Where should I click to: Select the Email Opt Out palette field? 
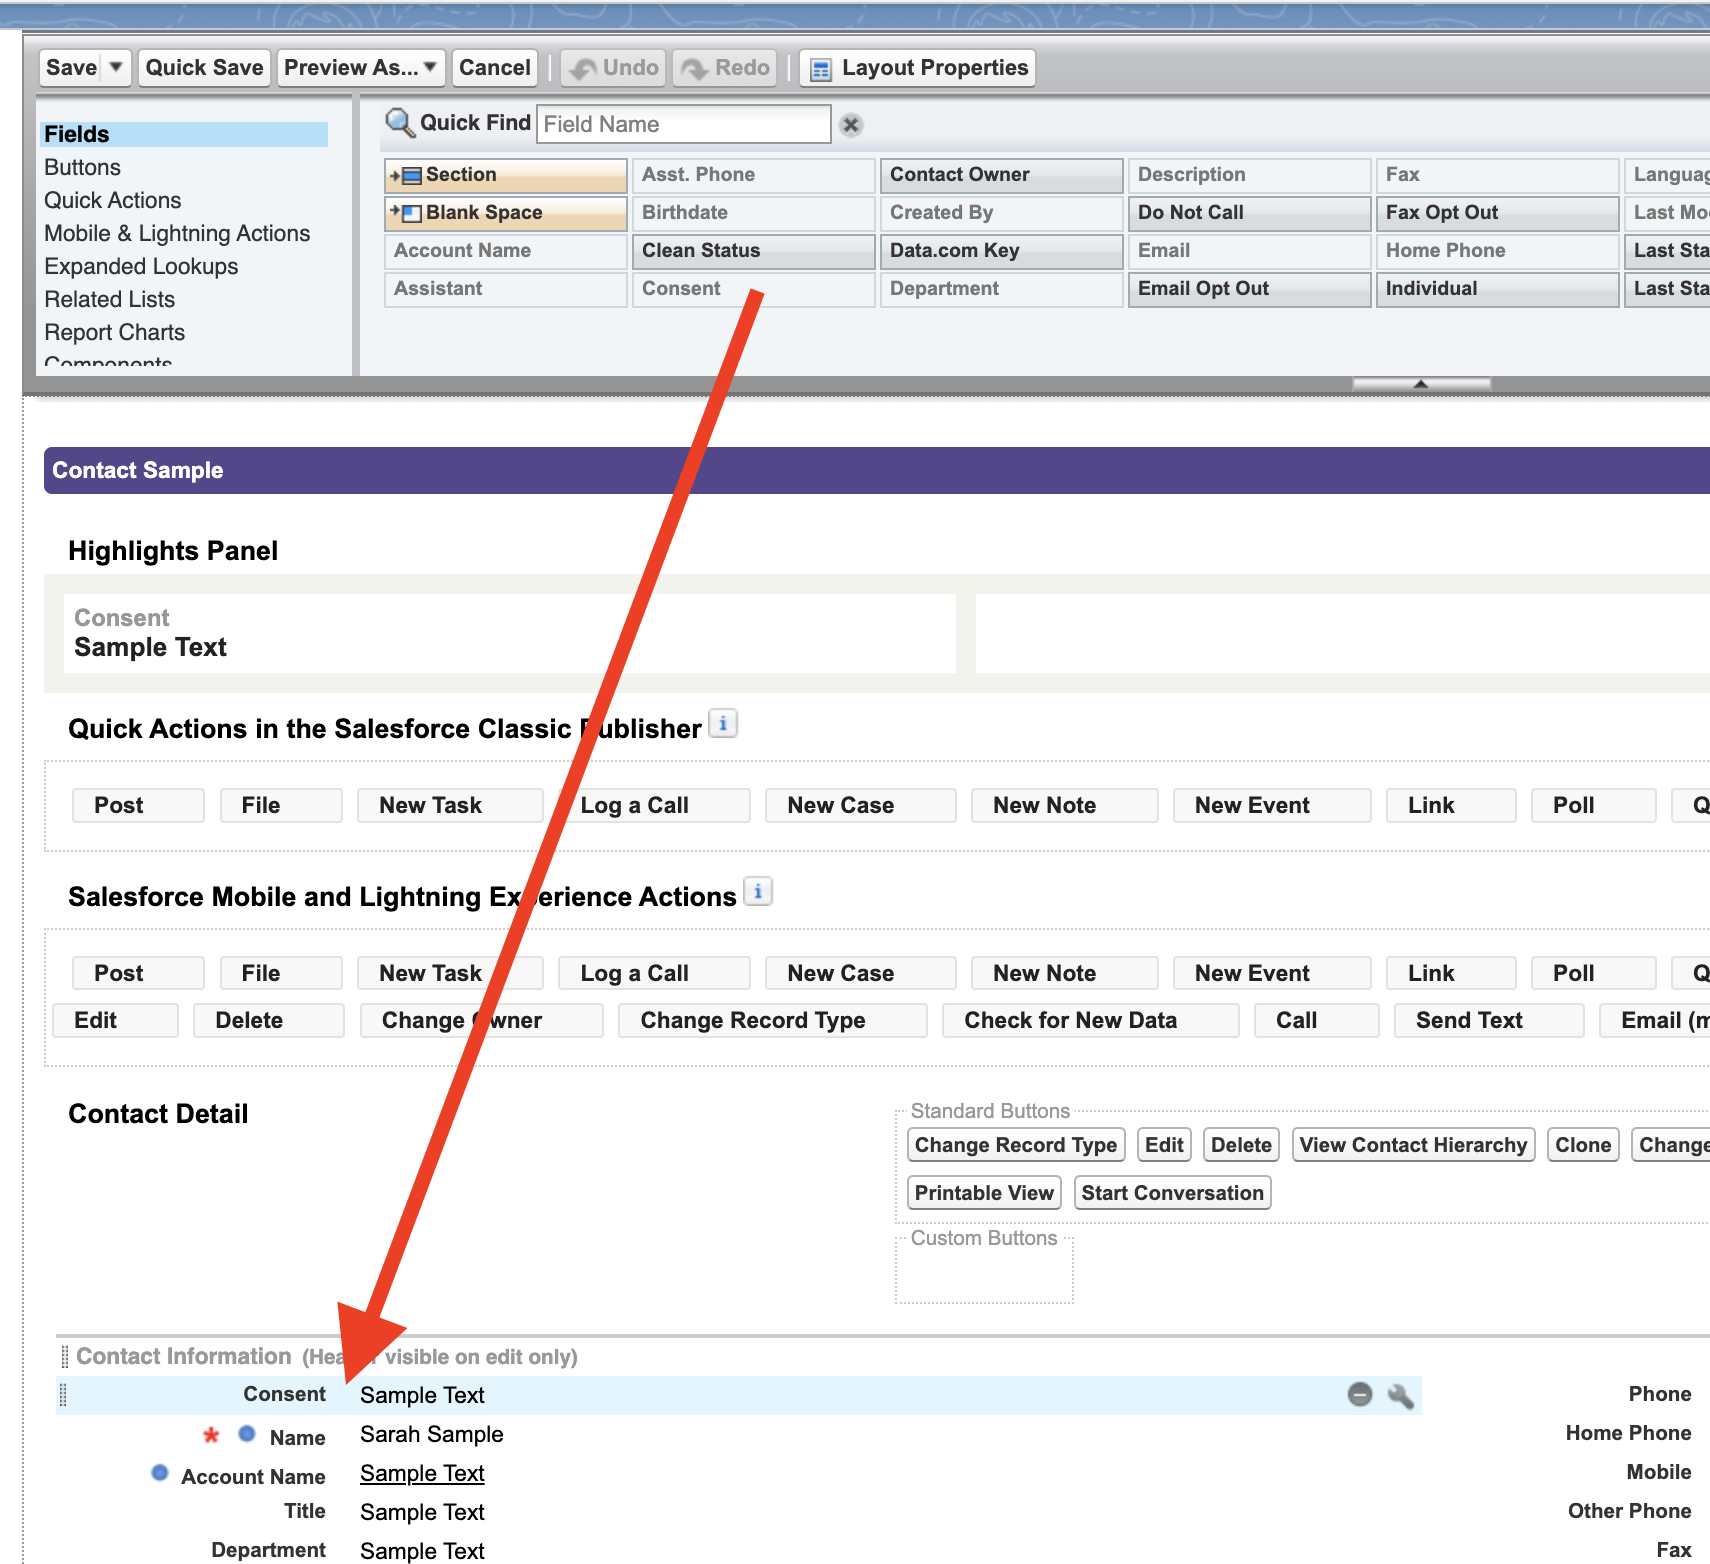1250,289
